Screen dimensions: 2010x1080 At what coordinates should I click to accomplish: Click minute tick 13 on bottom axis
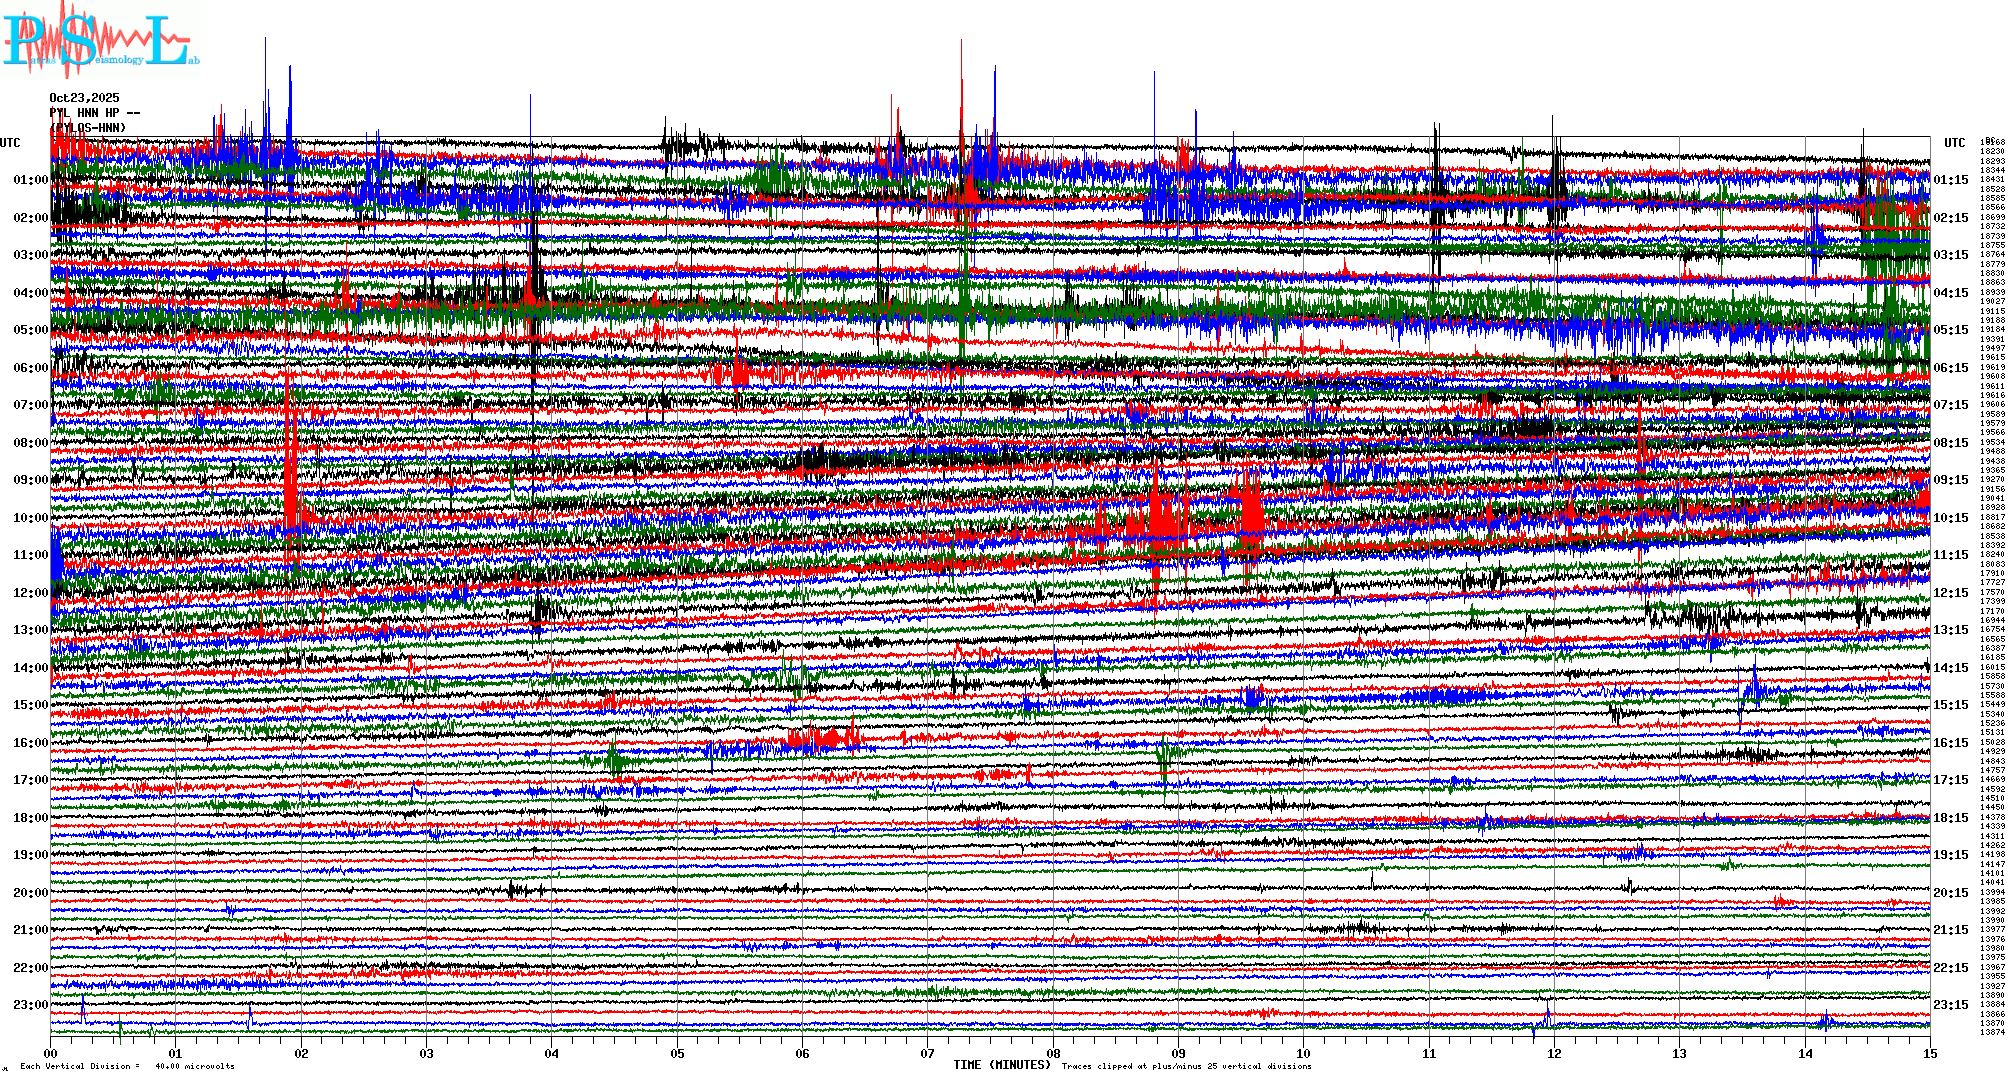[1679, 1054]
